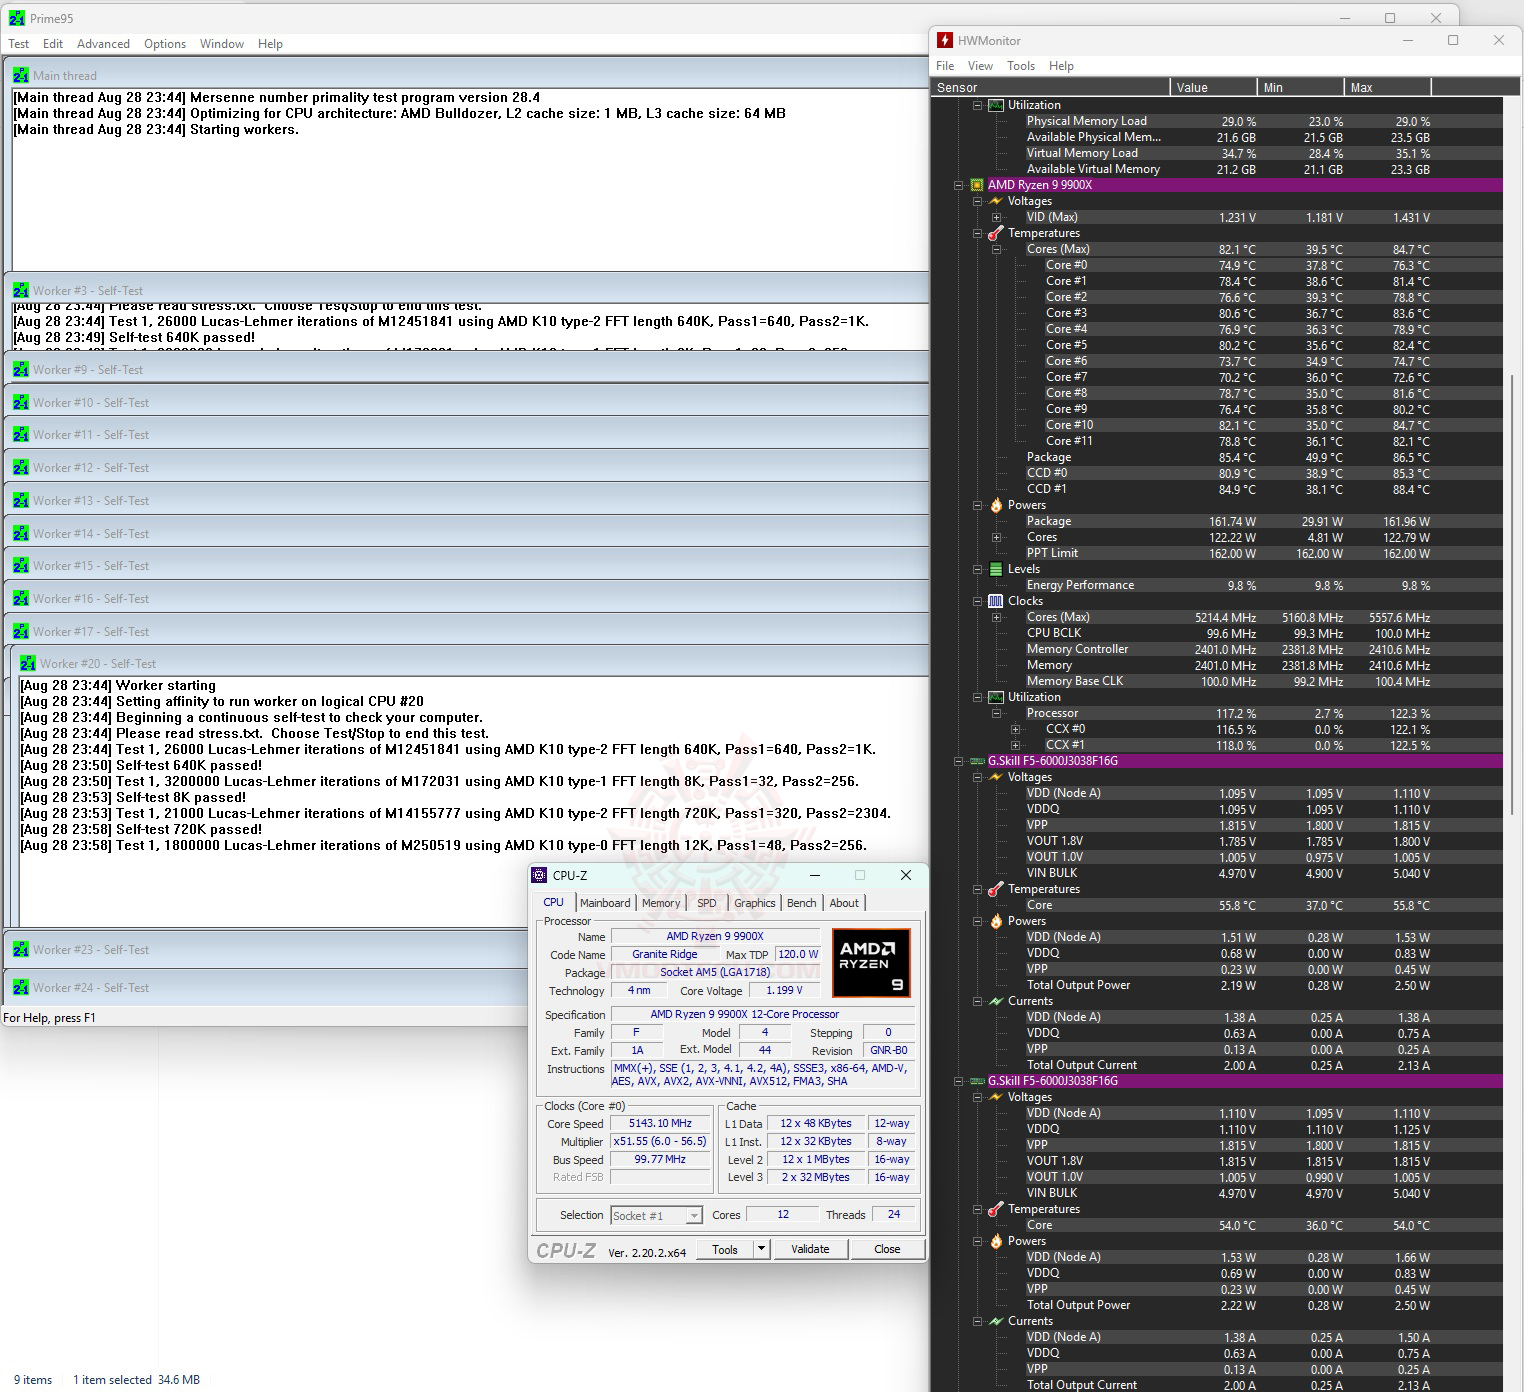
Task: Click the Levels bars icon in HWMonitor
Action: pyautogui.click(x=996, y=569)
